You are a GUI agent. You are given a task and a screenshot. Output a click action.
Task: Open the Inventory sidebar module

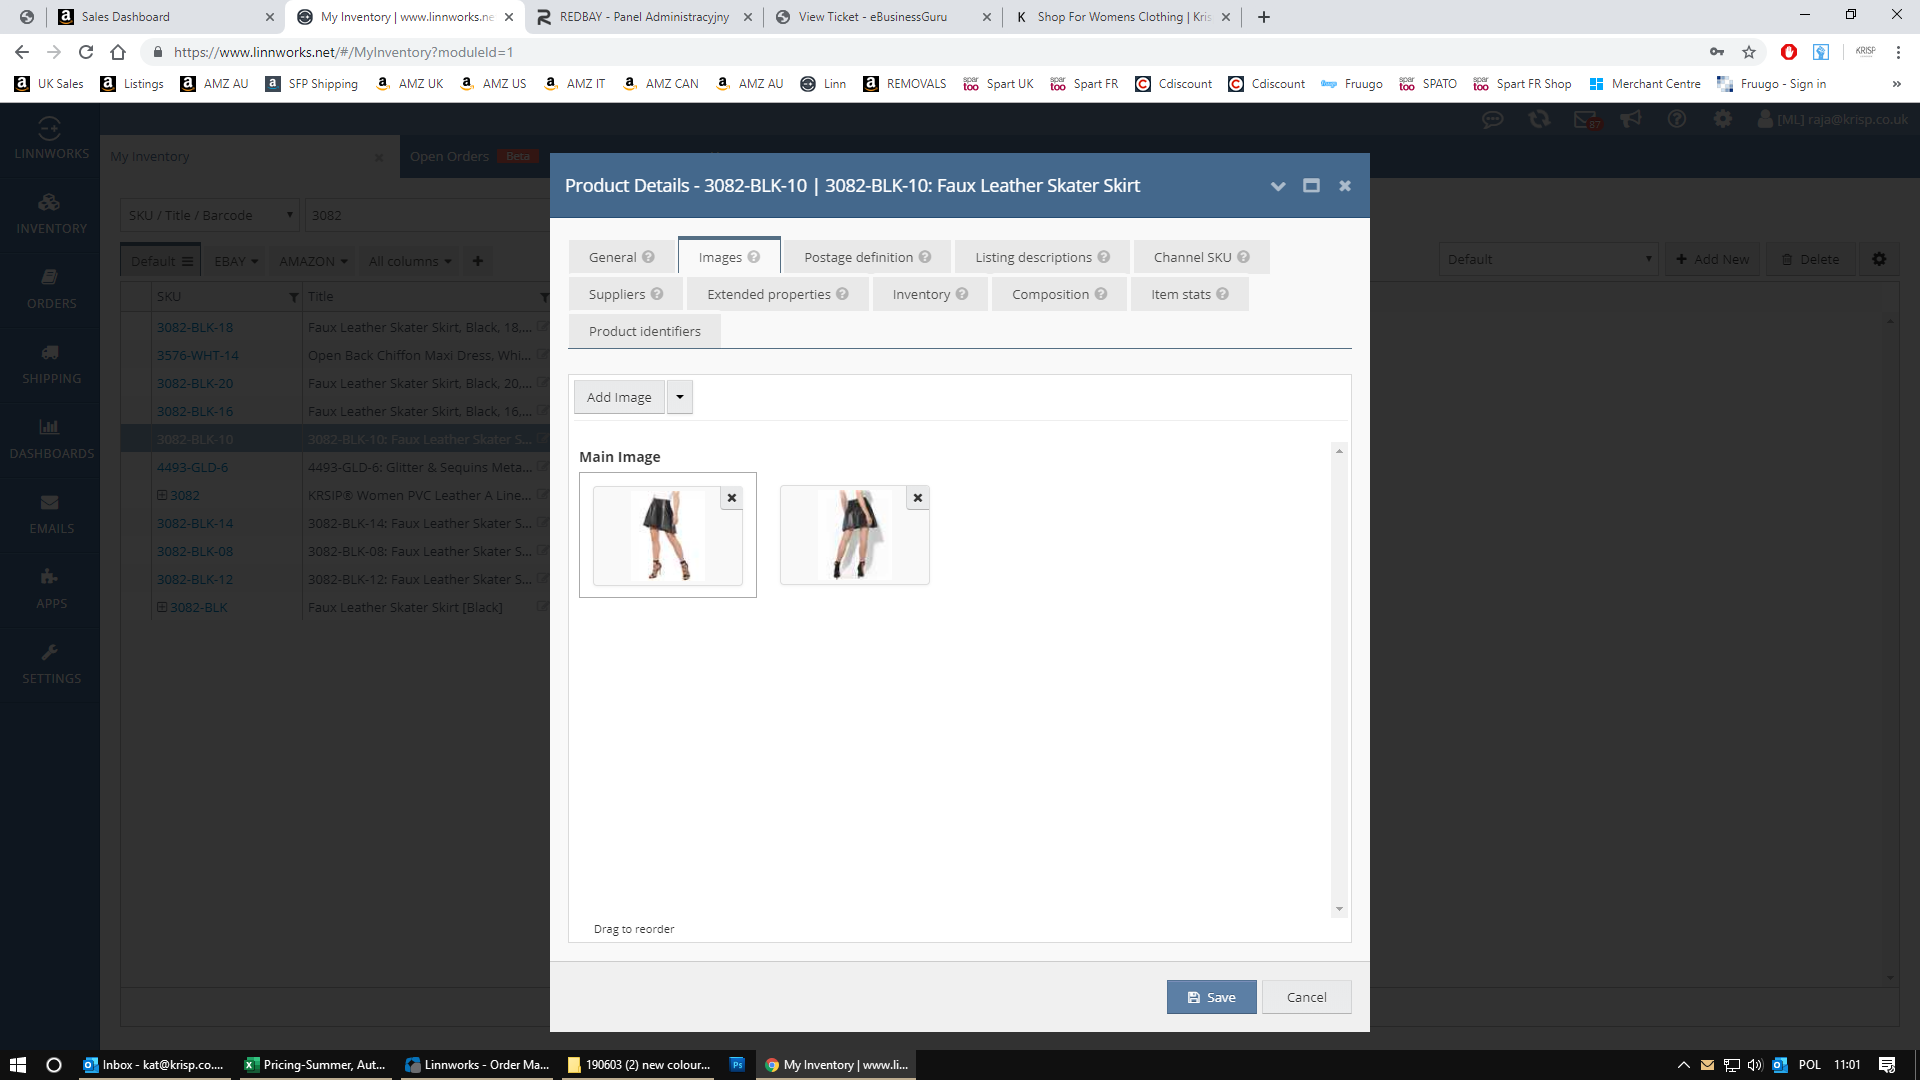(50, 214)
